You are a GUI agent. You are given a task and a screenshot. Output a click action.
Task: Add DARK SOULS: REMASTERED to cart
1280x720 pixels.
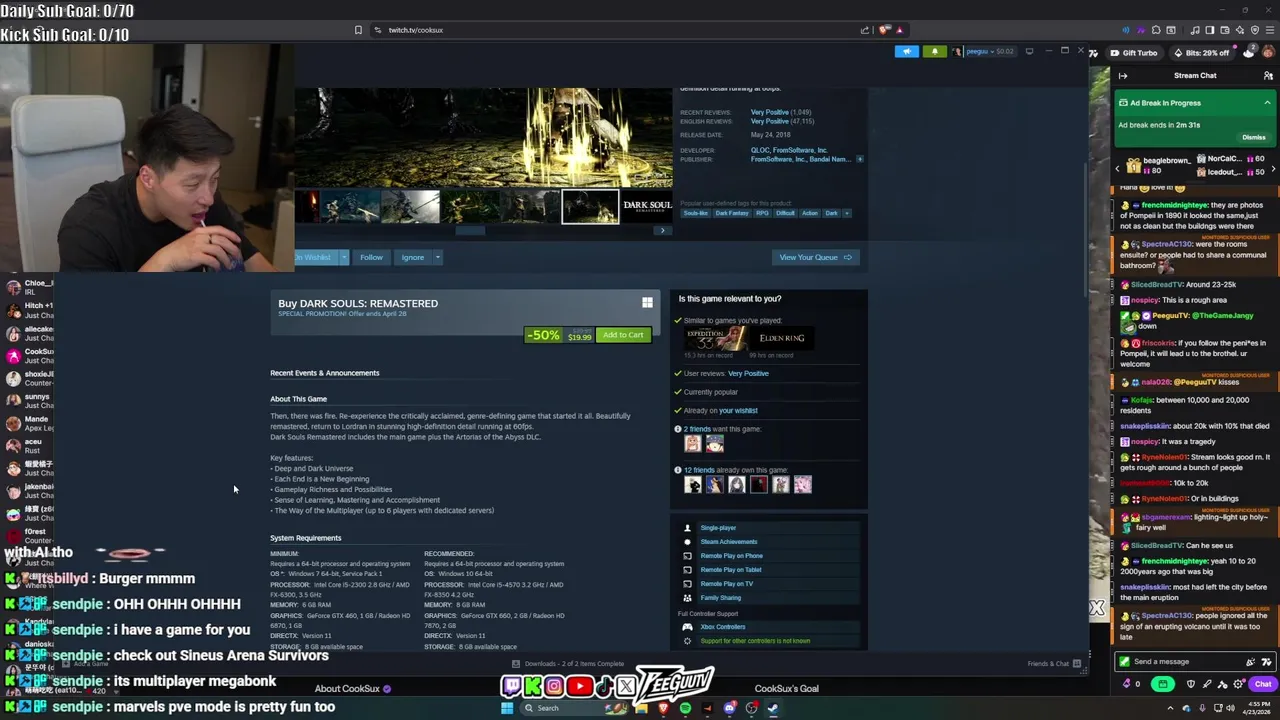click(x=623, y=335)
